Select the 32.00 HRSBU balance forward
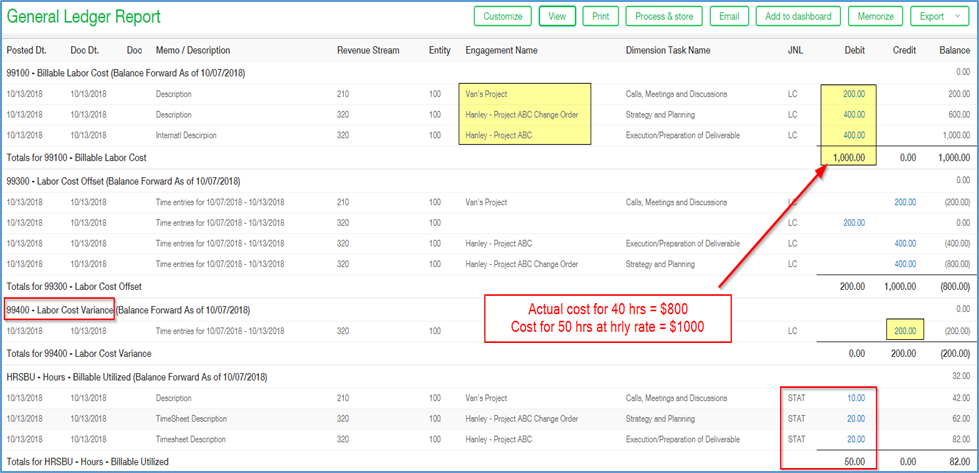The image size is (979, 473). coord(960,377)
